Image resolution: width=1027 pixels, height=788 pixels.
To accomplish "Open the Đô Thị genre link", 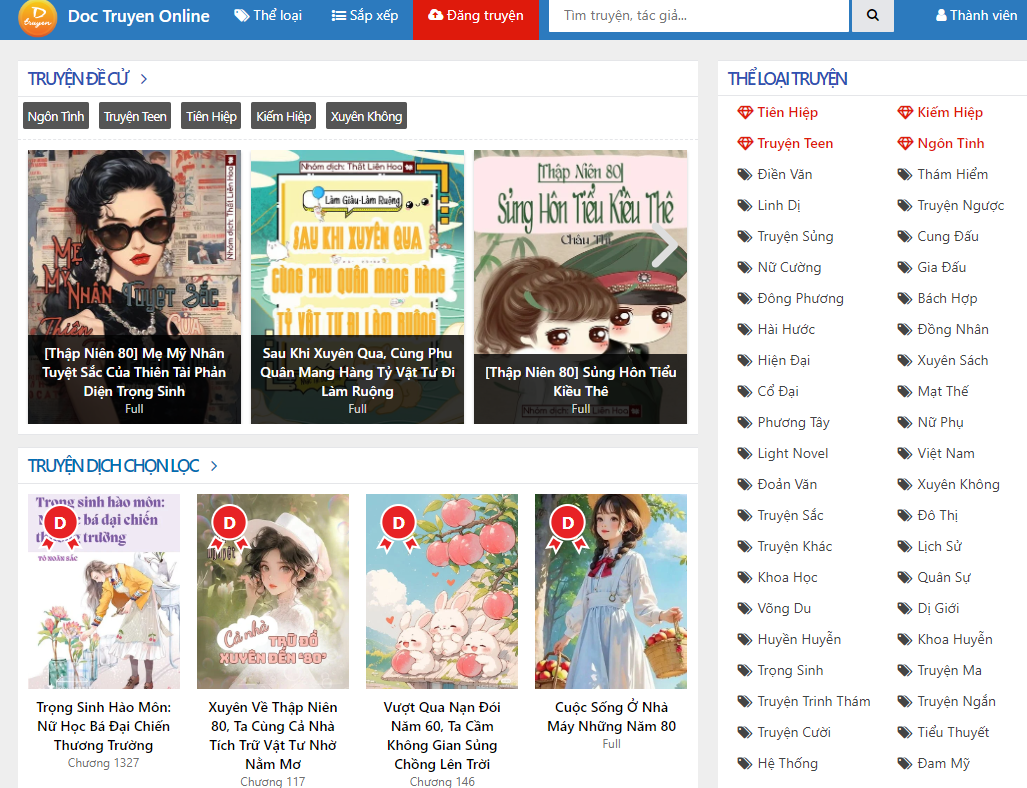I will 937,516.
